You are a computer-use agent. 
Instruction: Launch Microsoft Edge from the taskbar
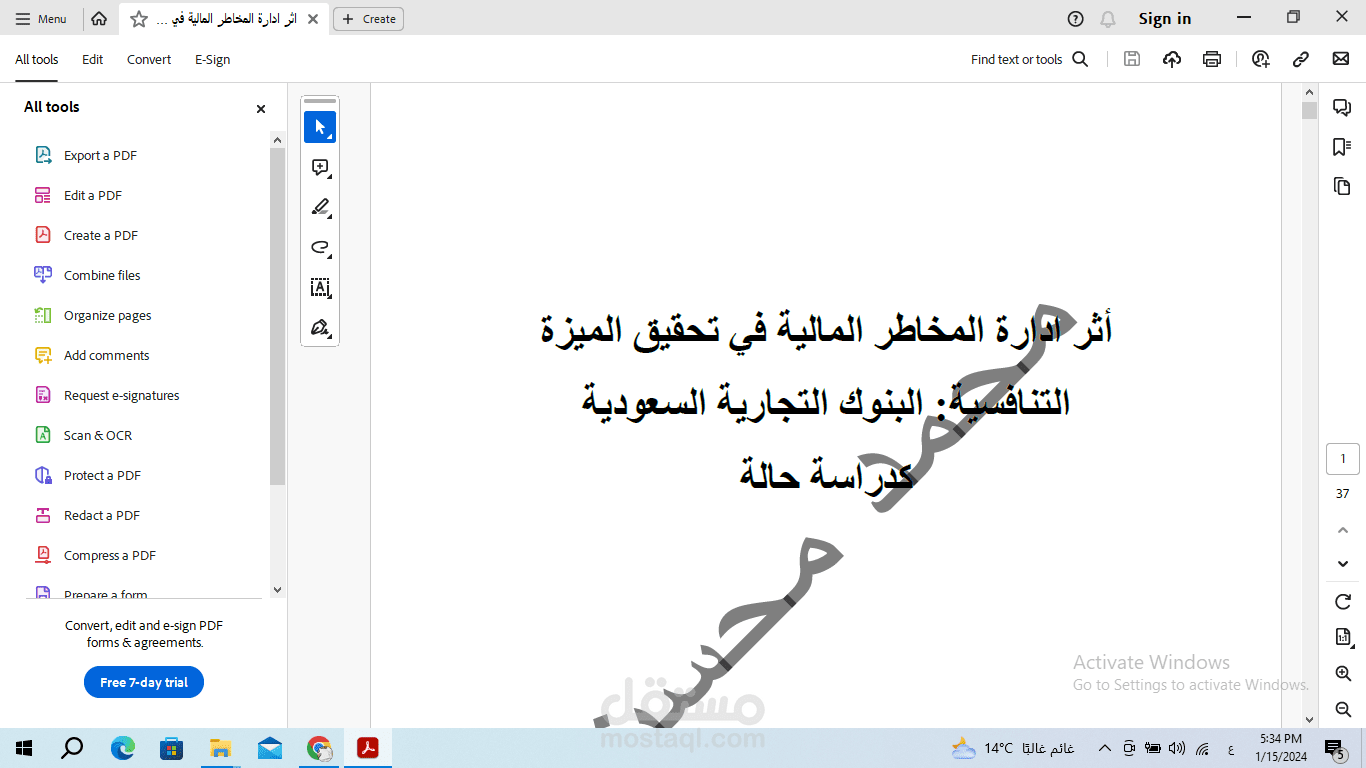(122, 748)
